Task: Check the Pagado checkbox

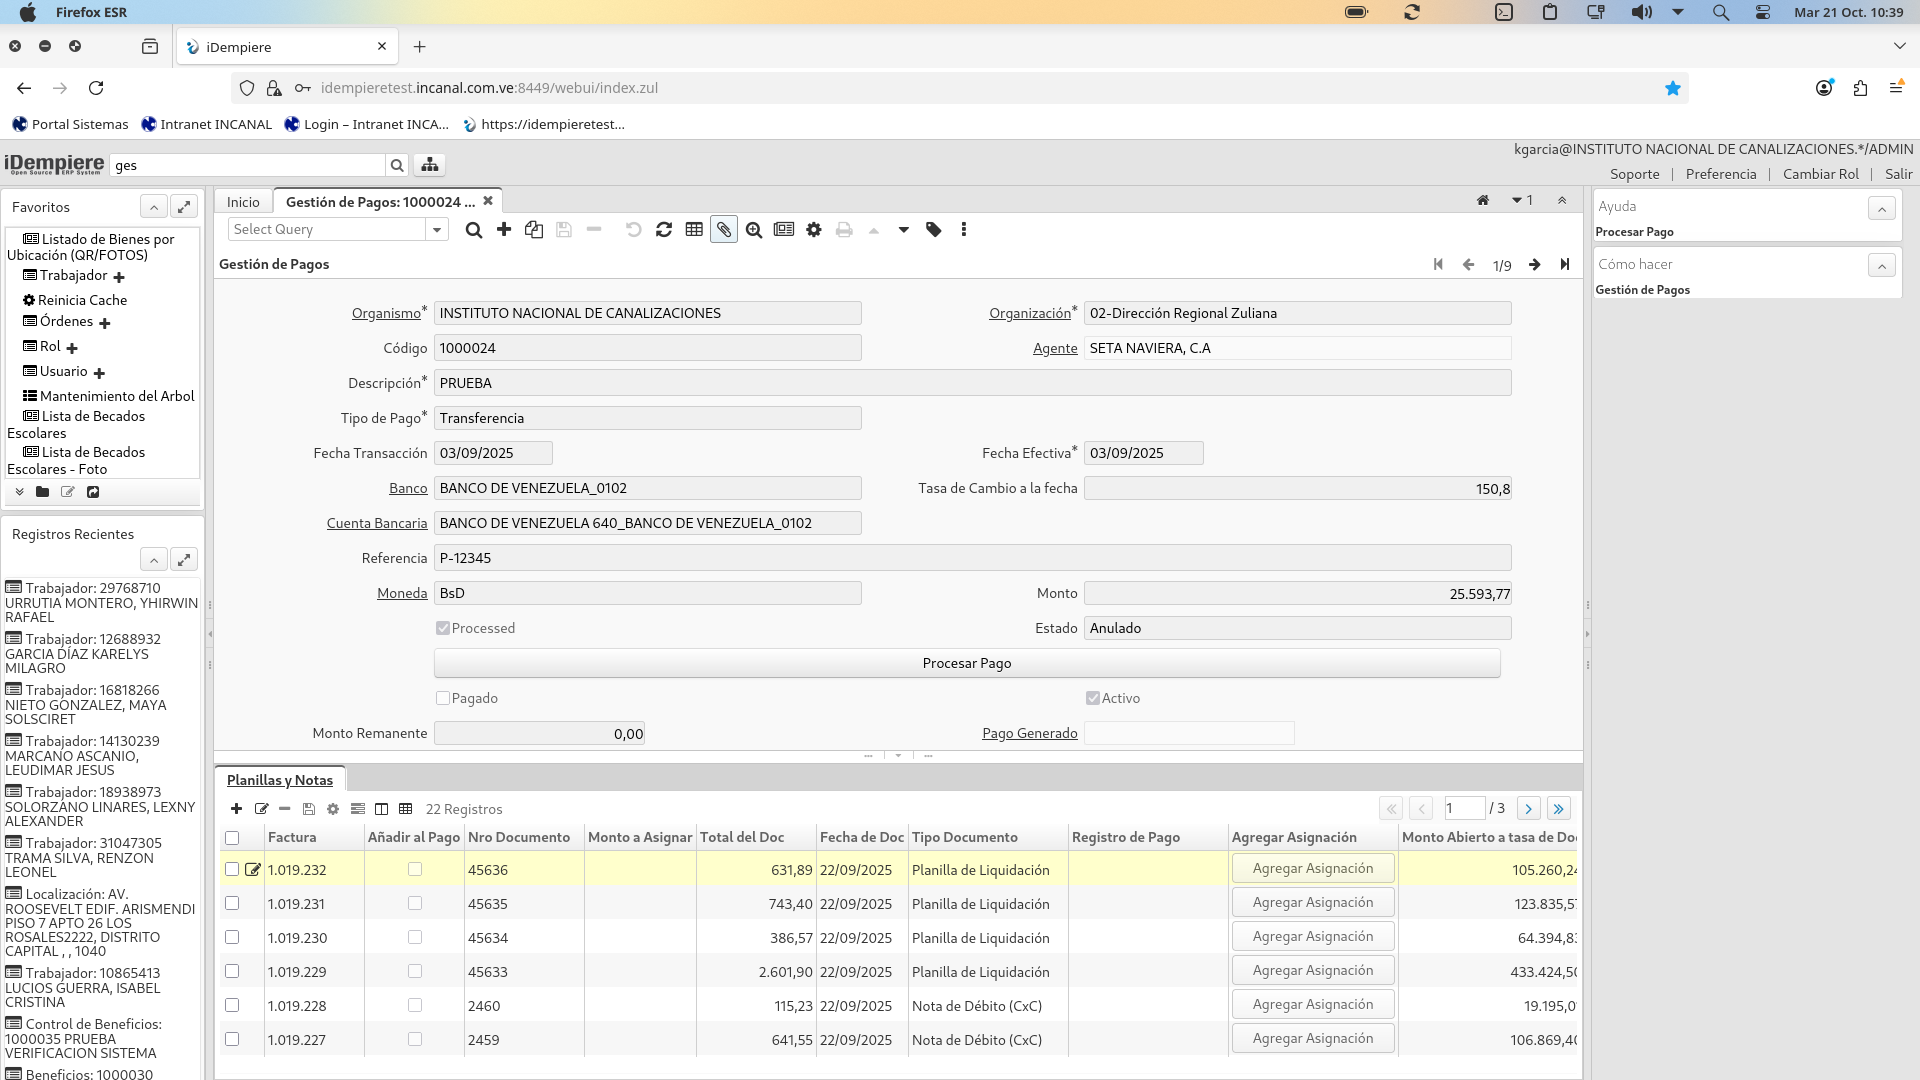Action: [x=443, y=698]
